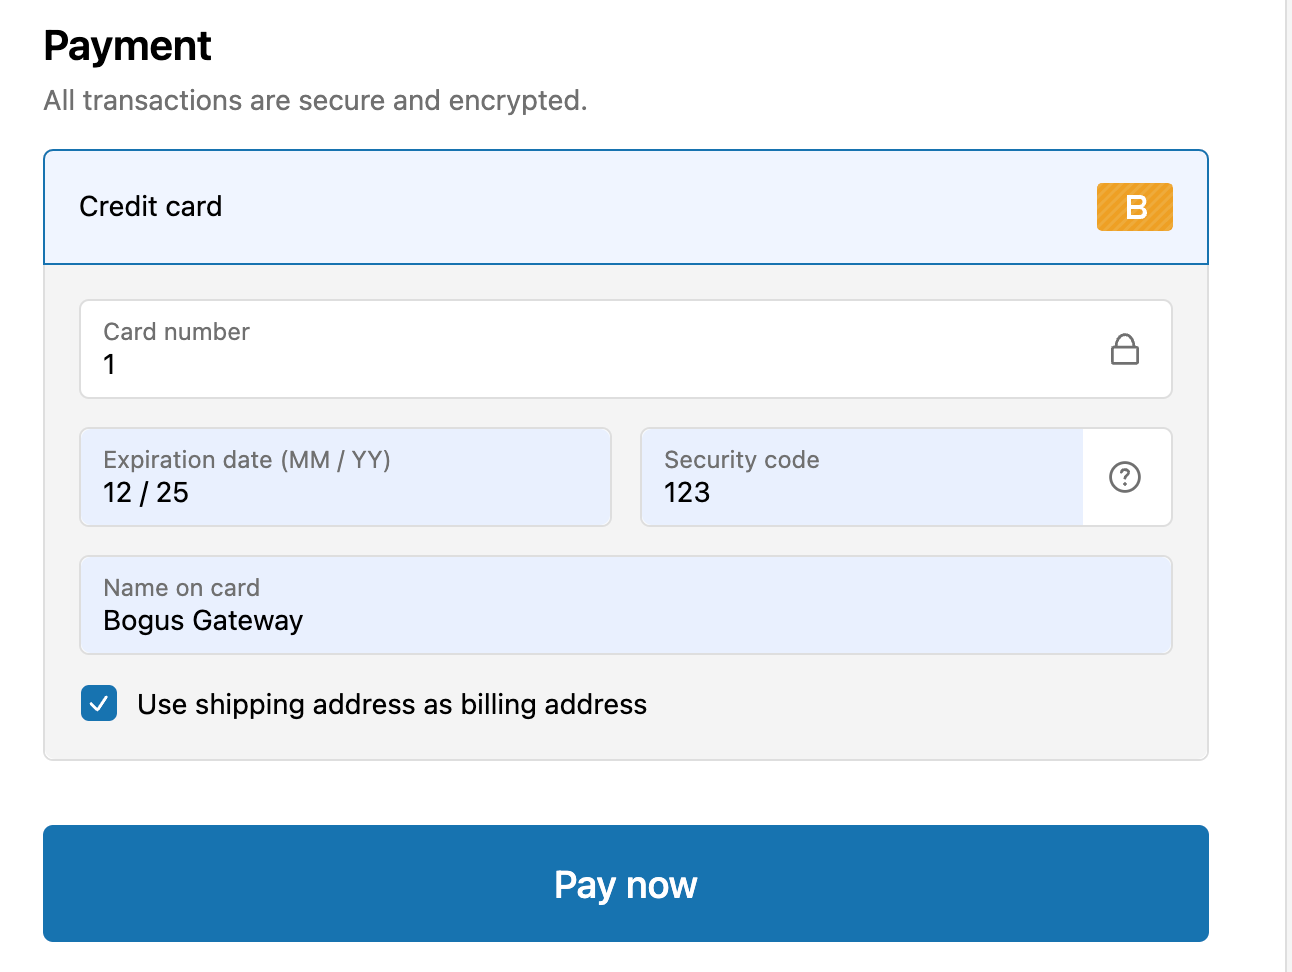Uncheck Use shipping address as billing address
Screen dimensions: 1292x972
point(99,704)
